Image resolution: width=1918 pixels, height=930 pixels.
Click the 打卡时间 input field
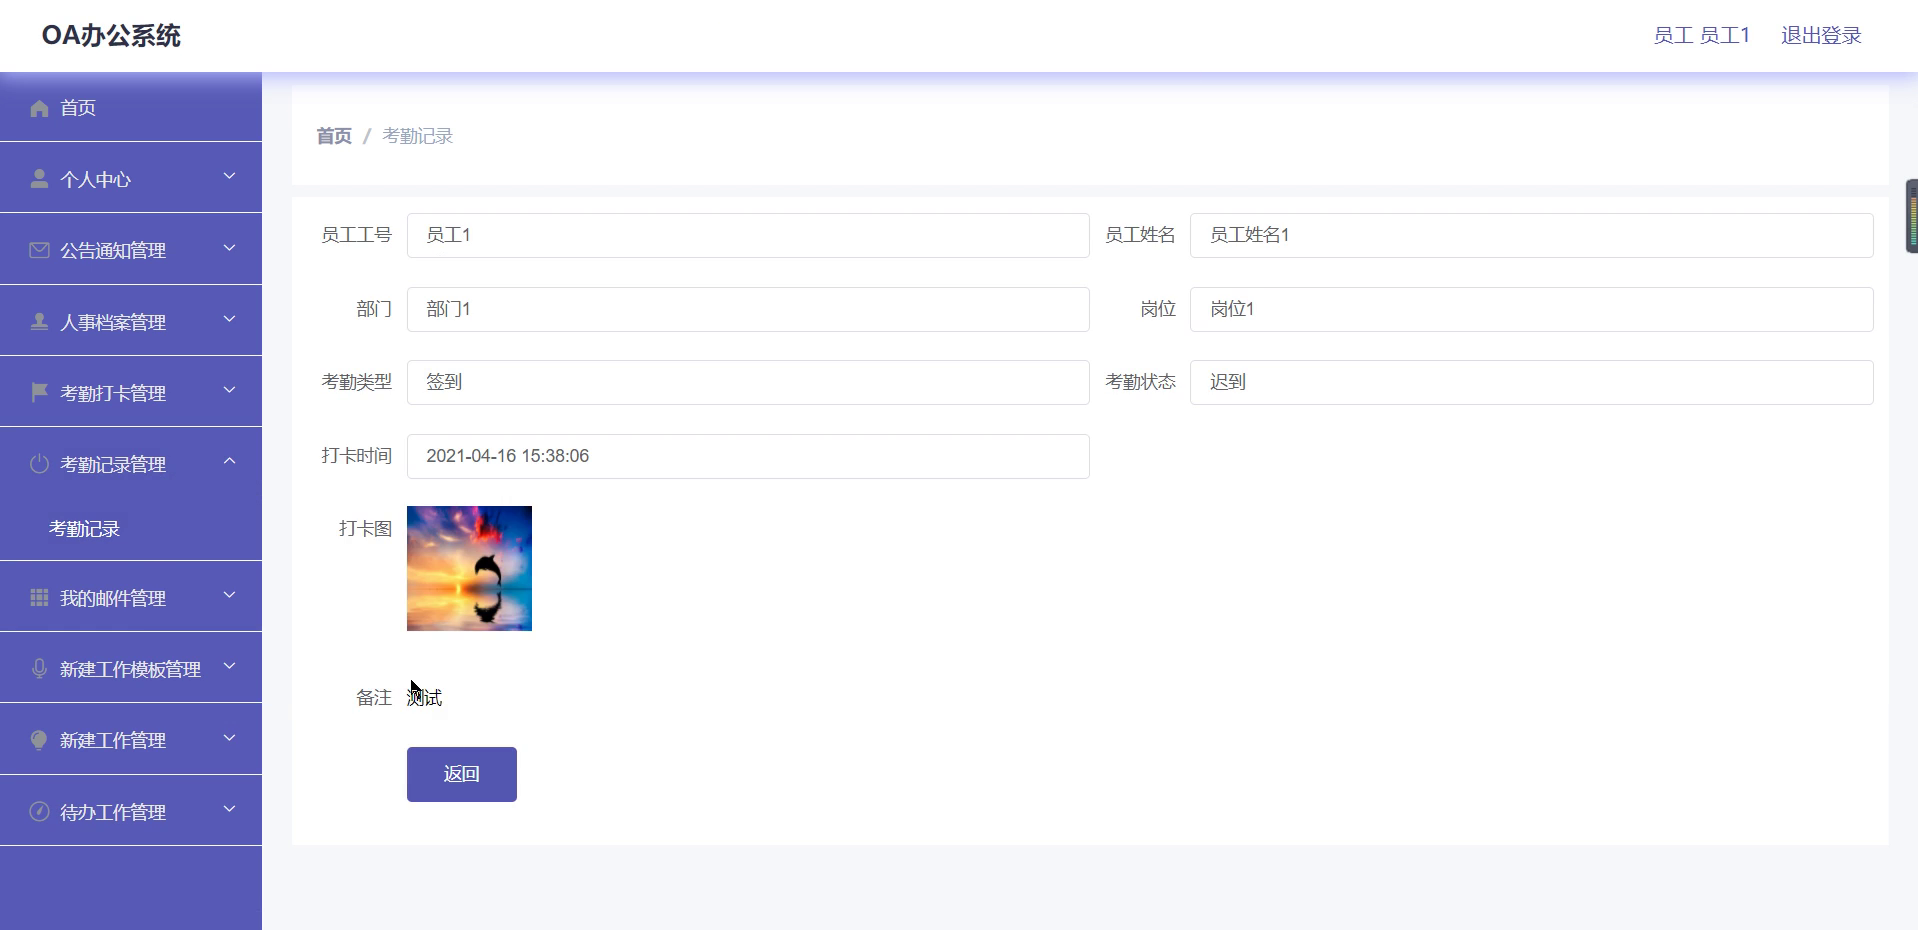(x=748, y=456)
